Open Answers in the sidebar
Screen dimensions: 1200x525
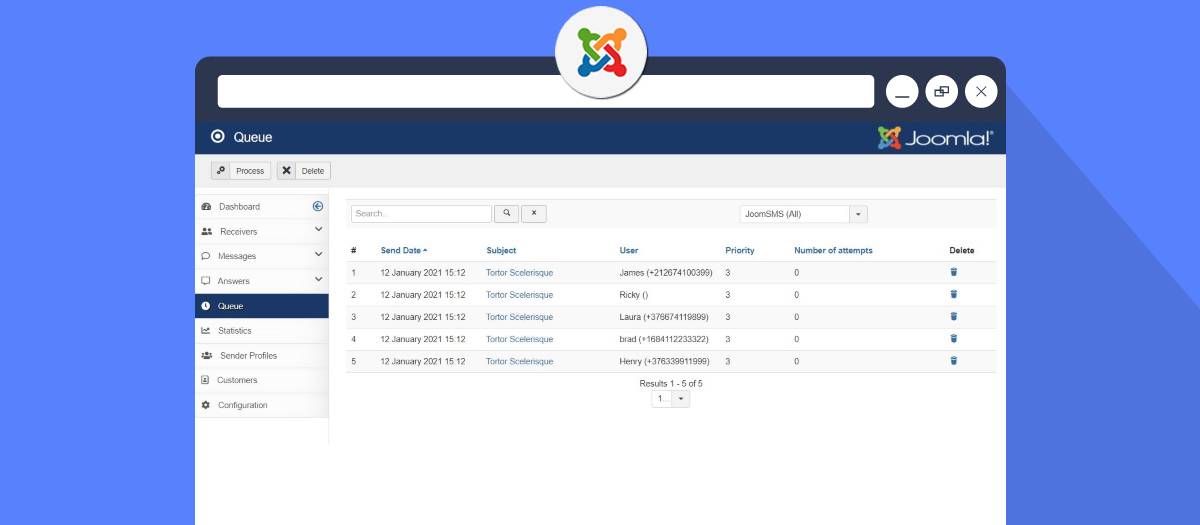234,281
